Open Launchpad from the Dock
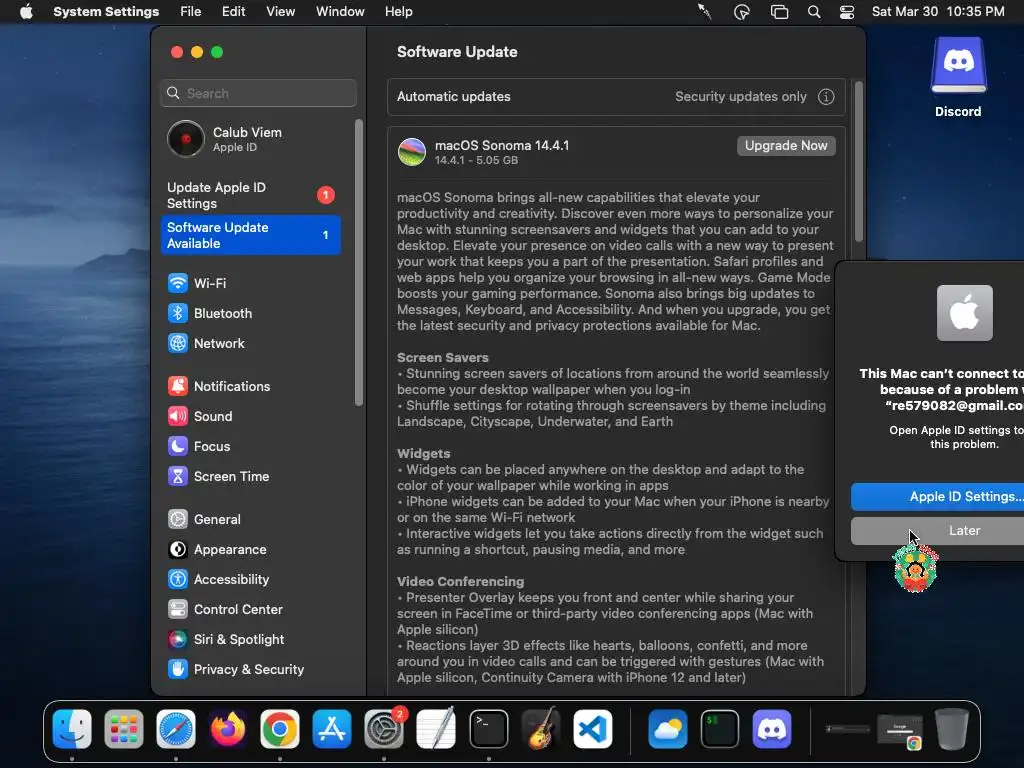 [123, 729]
